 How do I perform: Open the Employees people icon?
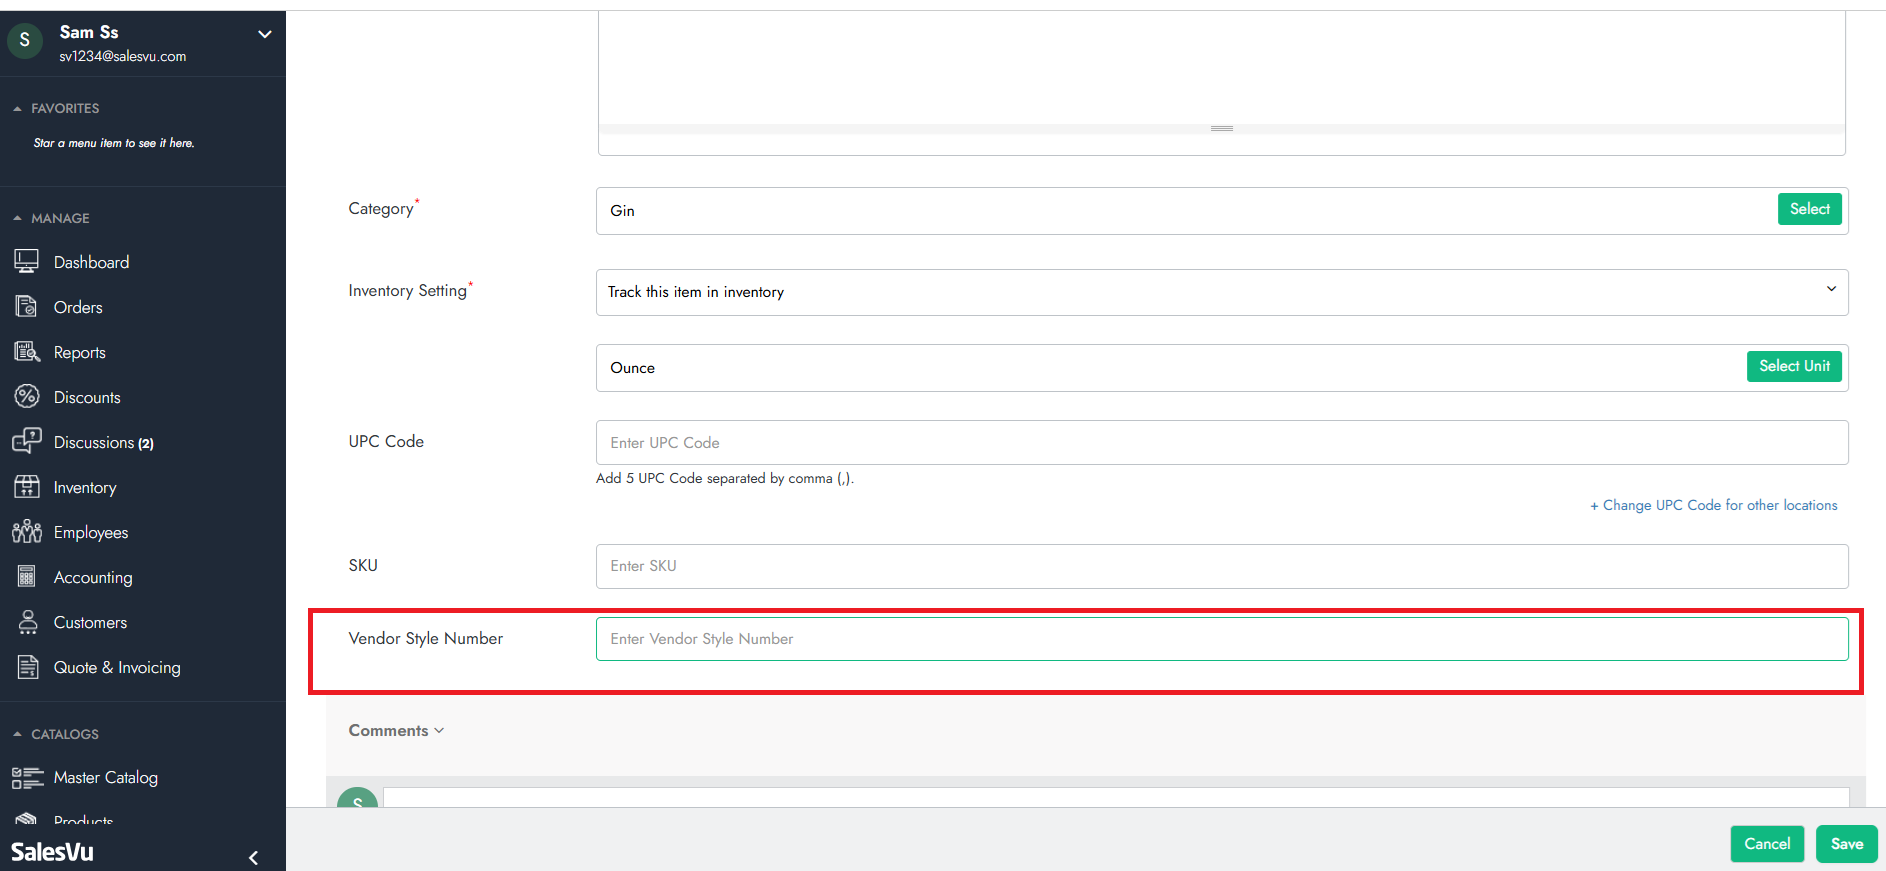pos(26,532)
